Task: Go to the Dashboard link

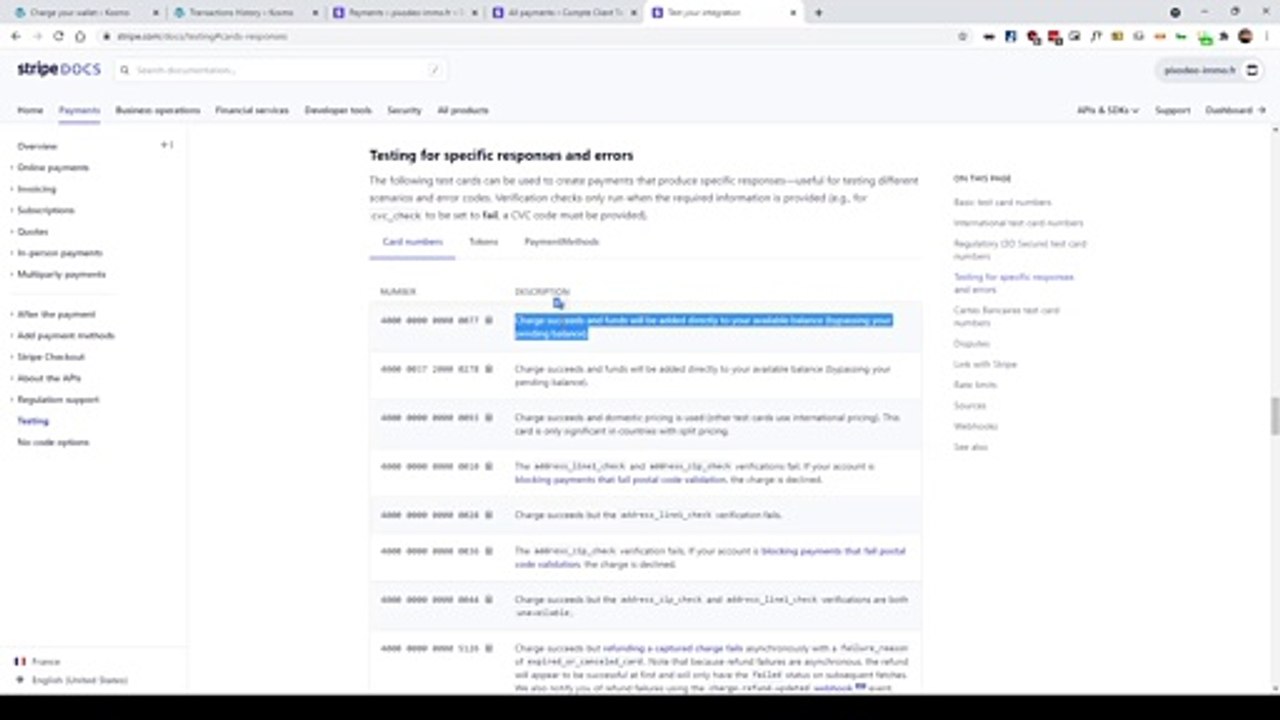Action: click(x=1235, y=110)
